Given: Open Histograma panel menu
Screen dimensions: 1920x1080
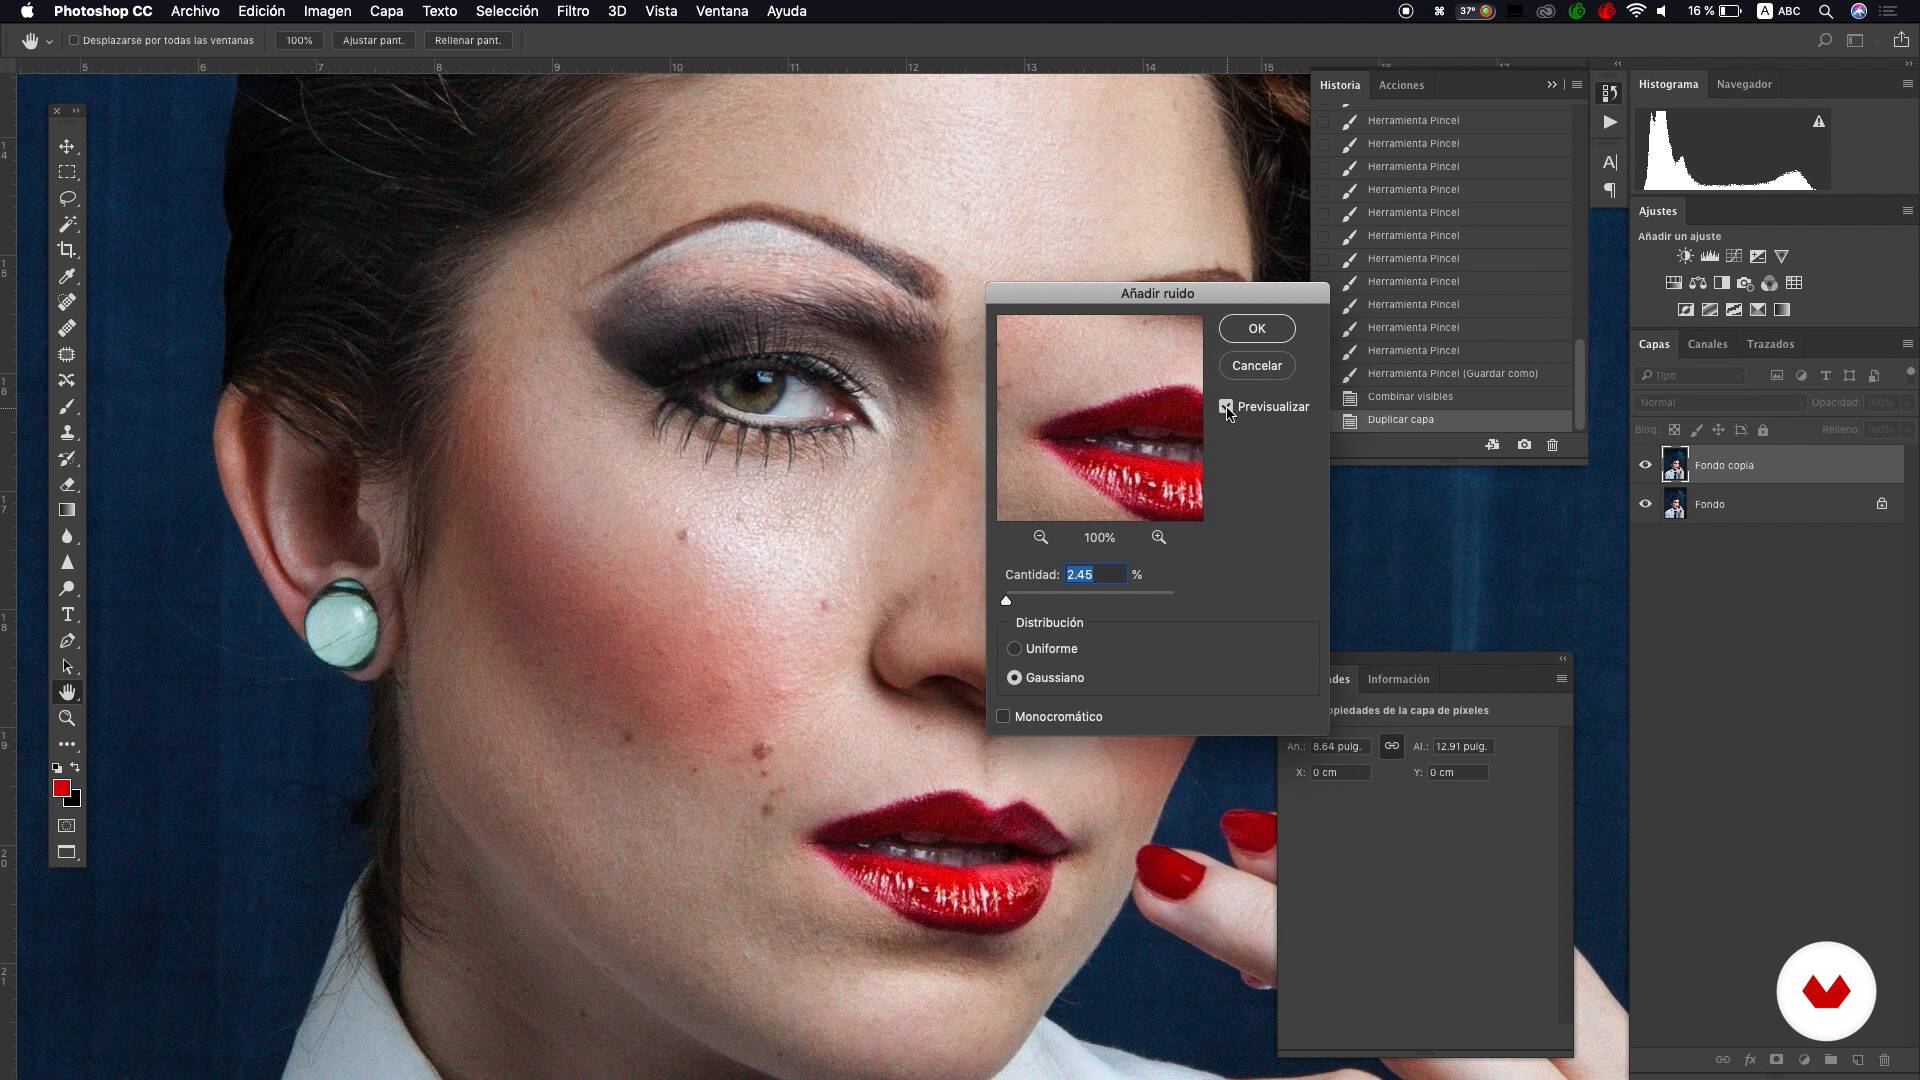Looking at the screenshot, I should click(1907, 84).
